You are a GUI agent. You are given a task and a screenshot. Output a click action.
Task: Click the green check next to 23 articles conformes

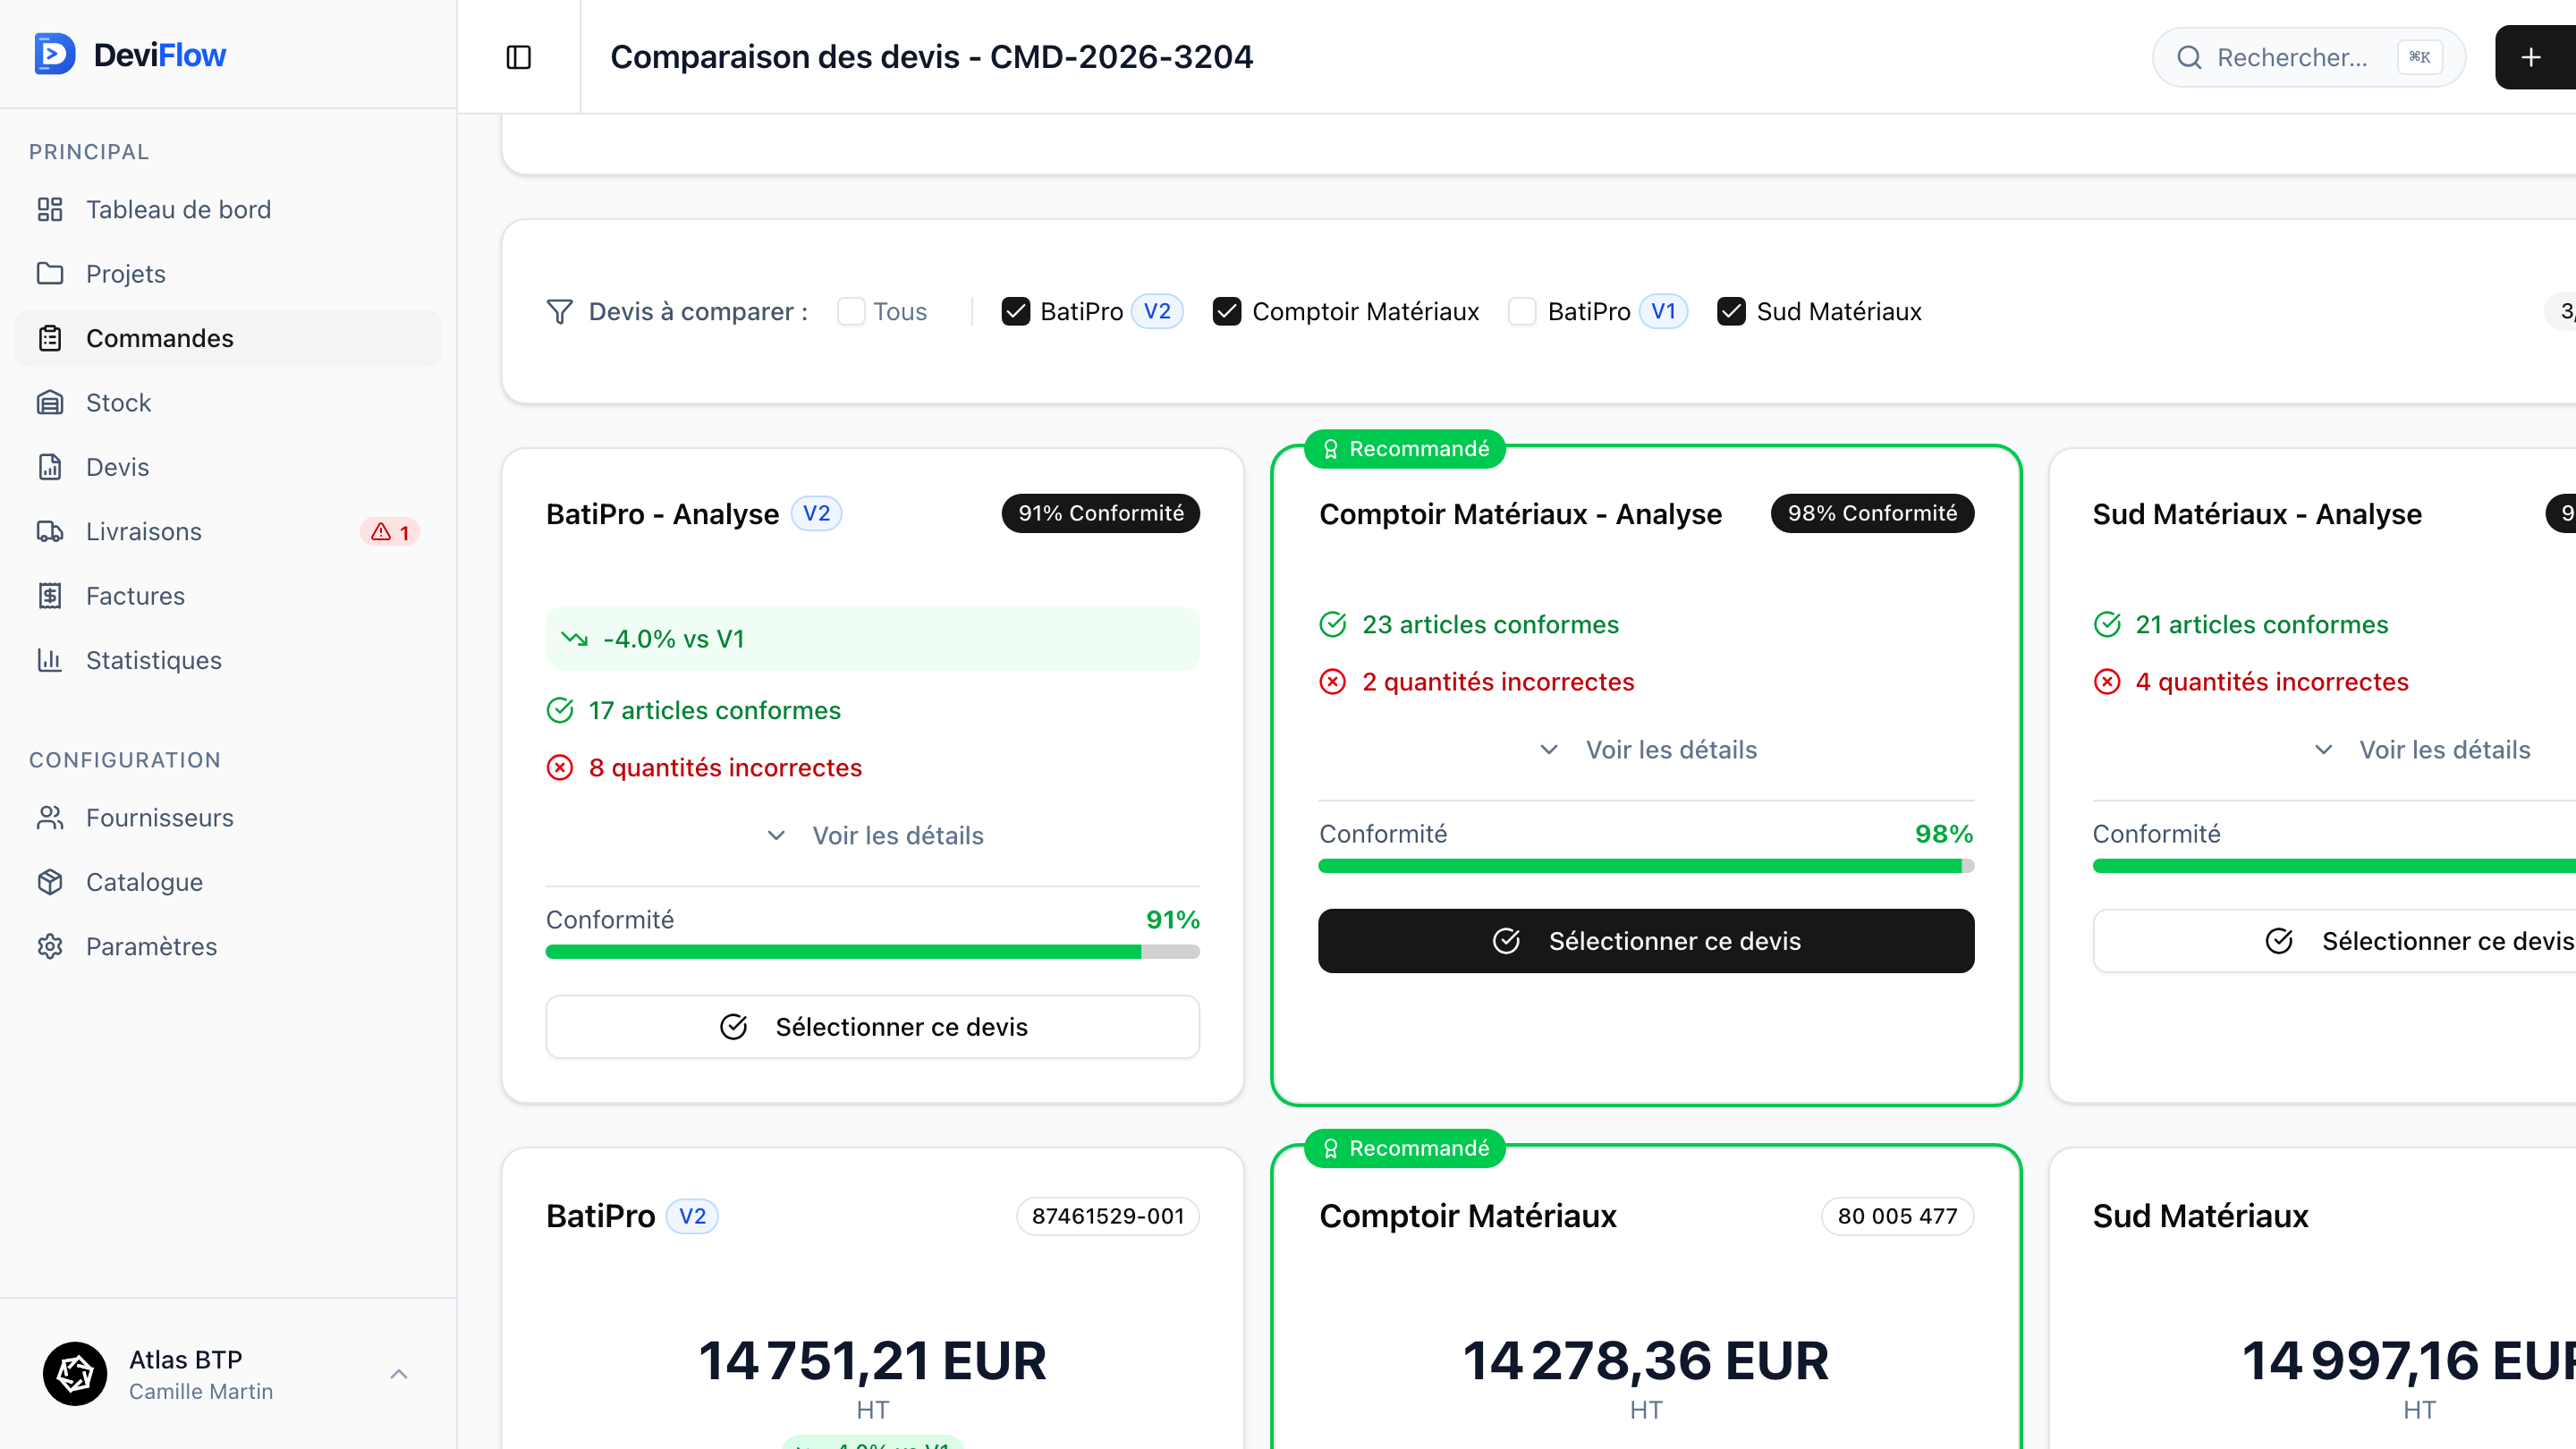[x=1333, y=624]
